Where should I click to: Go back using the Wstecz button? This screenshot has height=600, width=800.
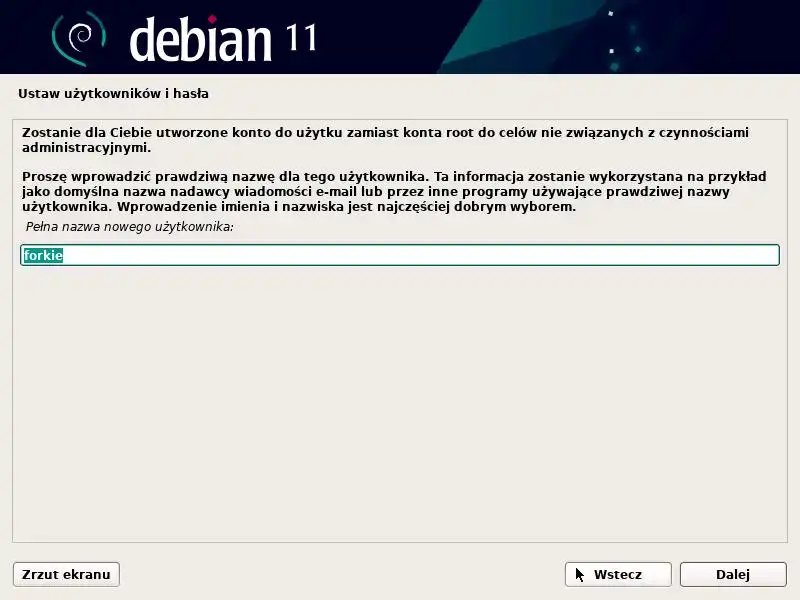pos(618,574)
